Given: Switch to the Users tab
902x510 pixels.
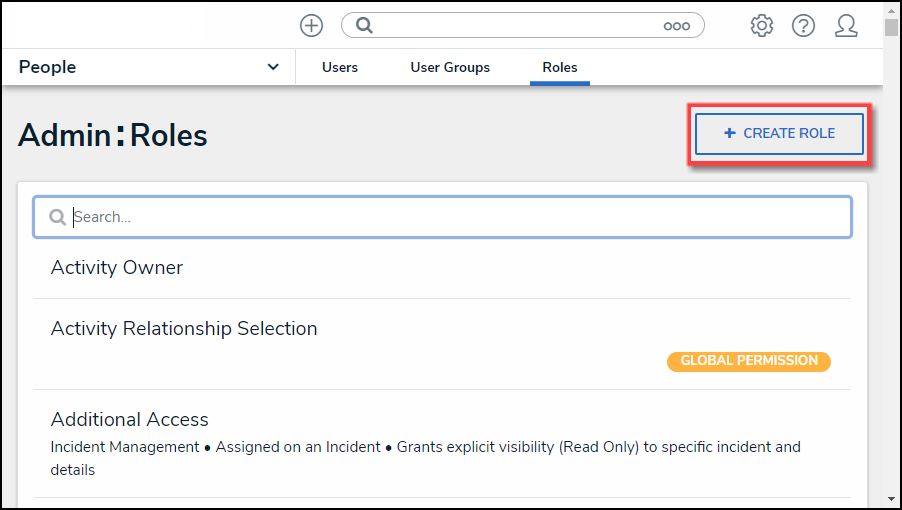Looking at the screenshot, I should (340, 68).
